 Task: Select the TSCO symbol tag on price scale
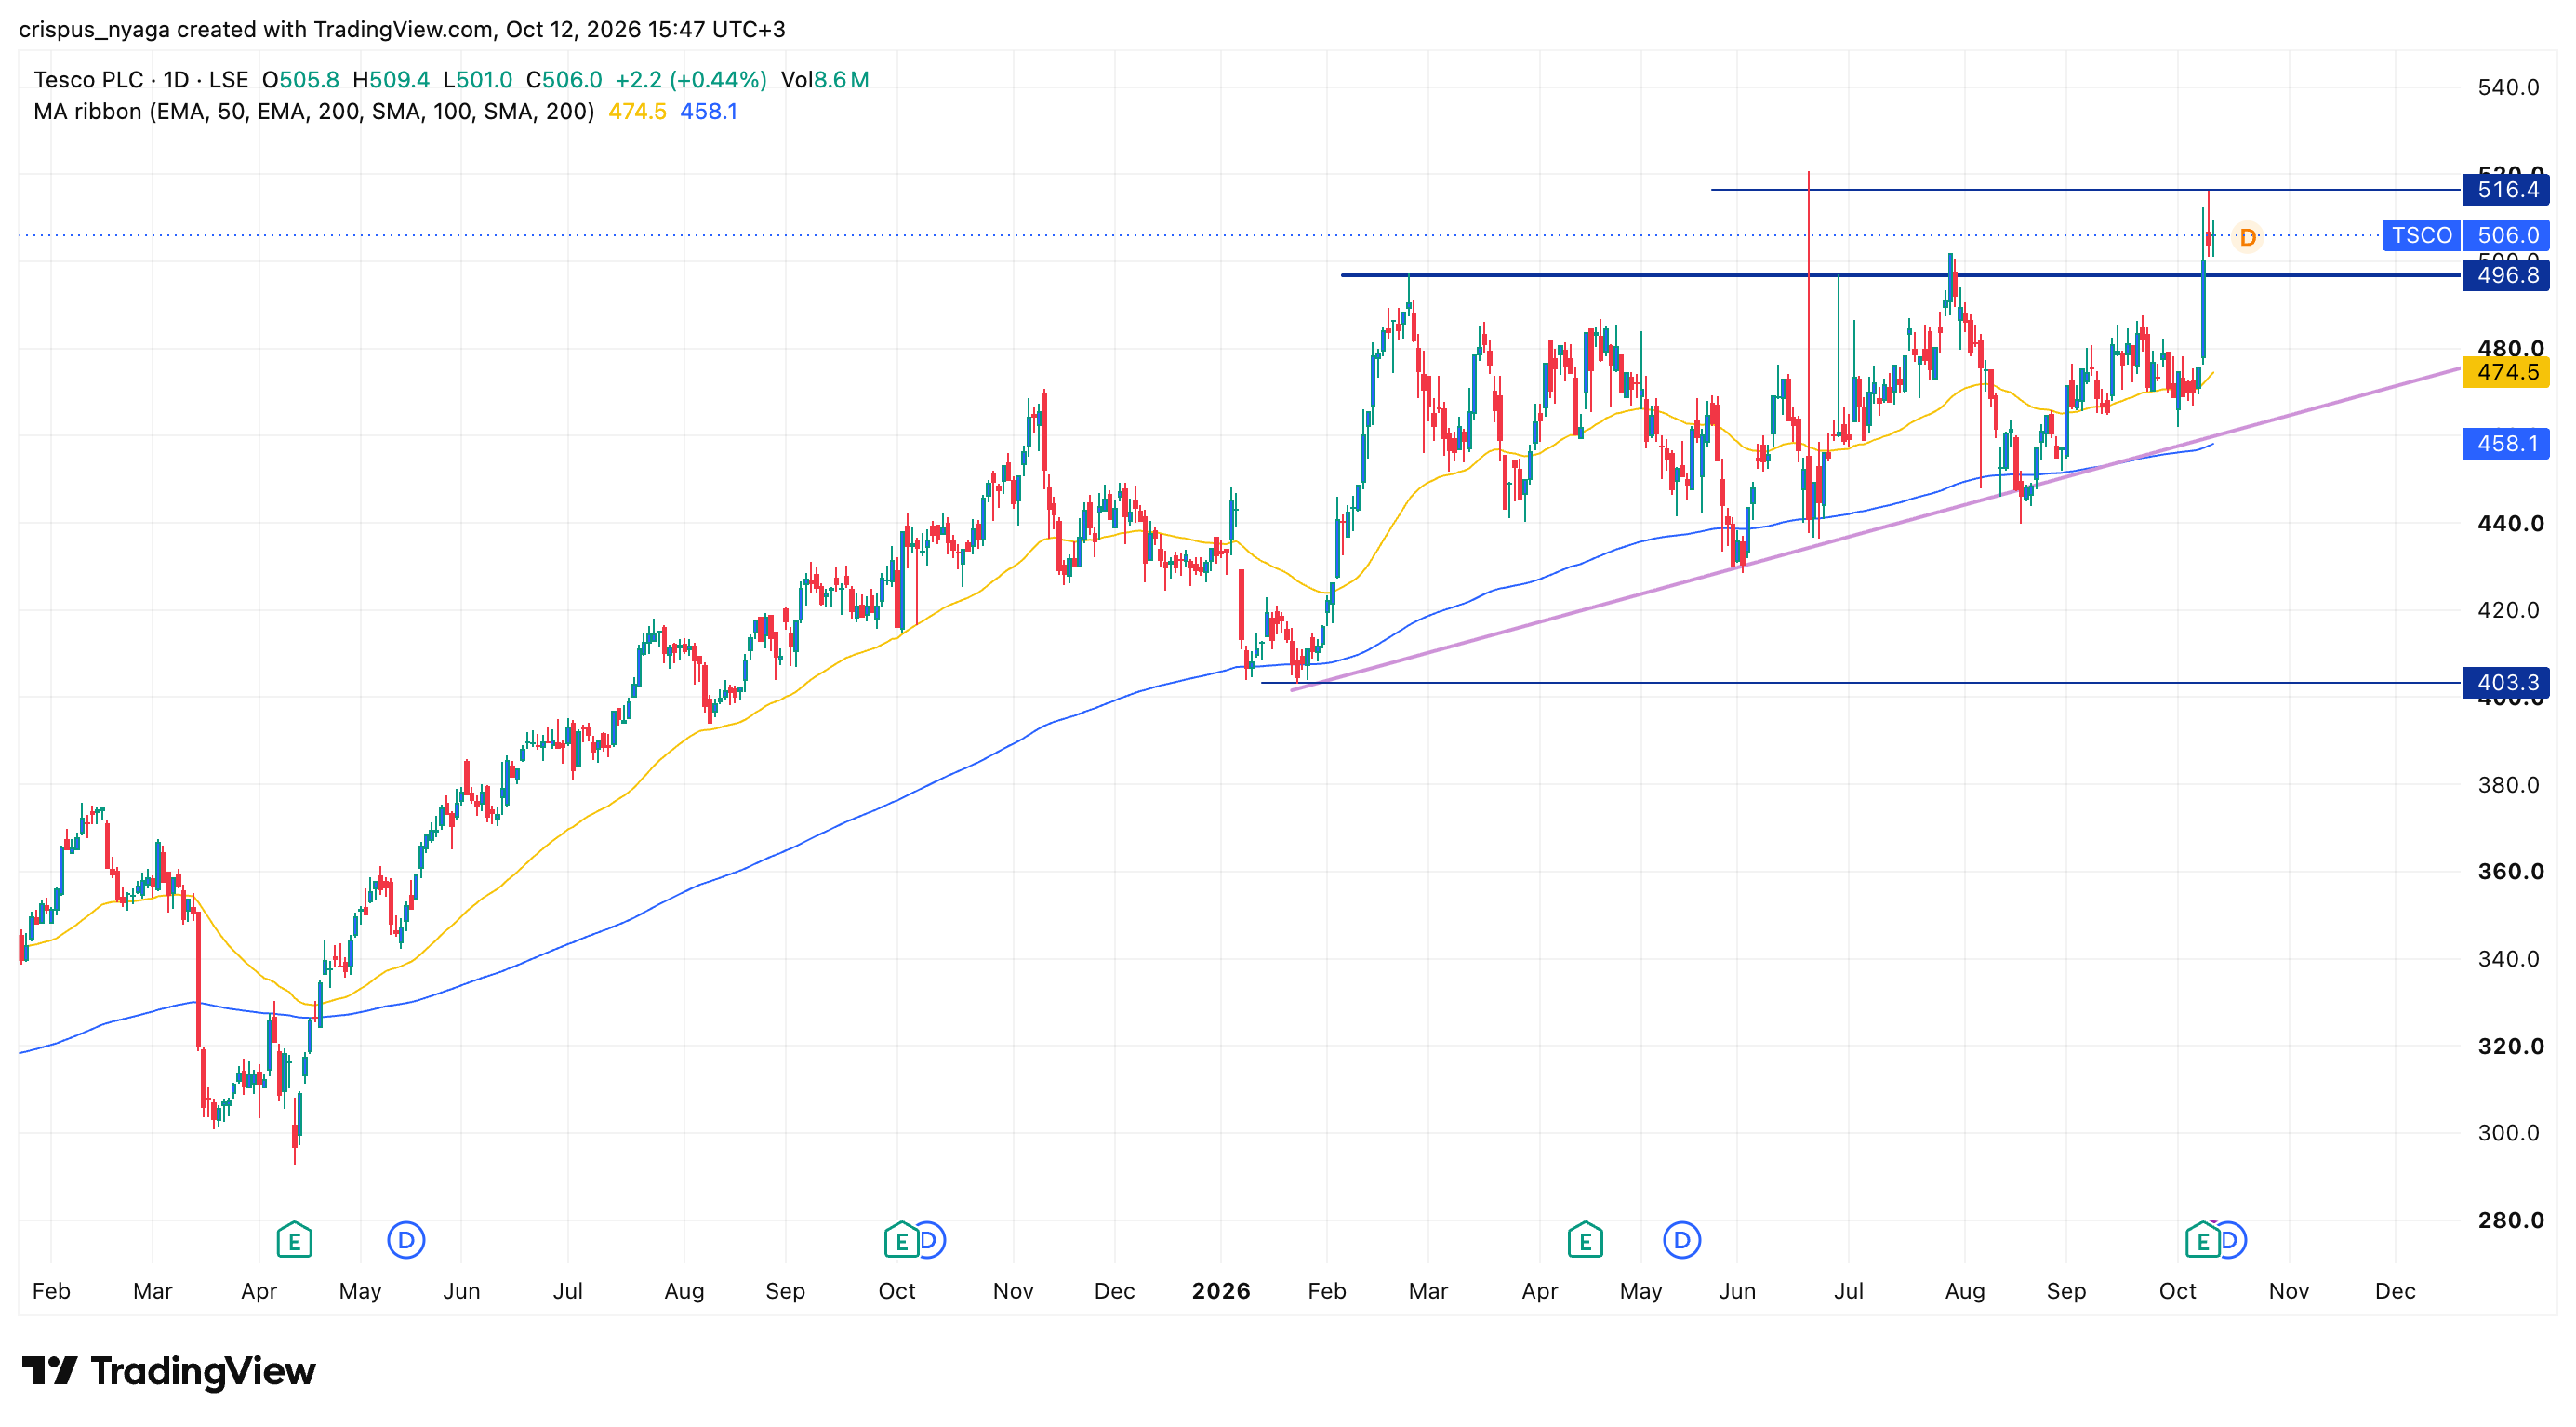2421,235
